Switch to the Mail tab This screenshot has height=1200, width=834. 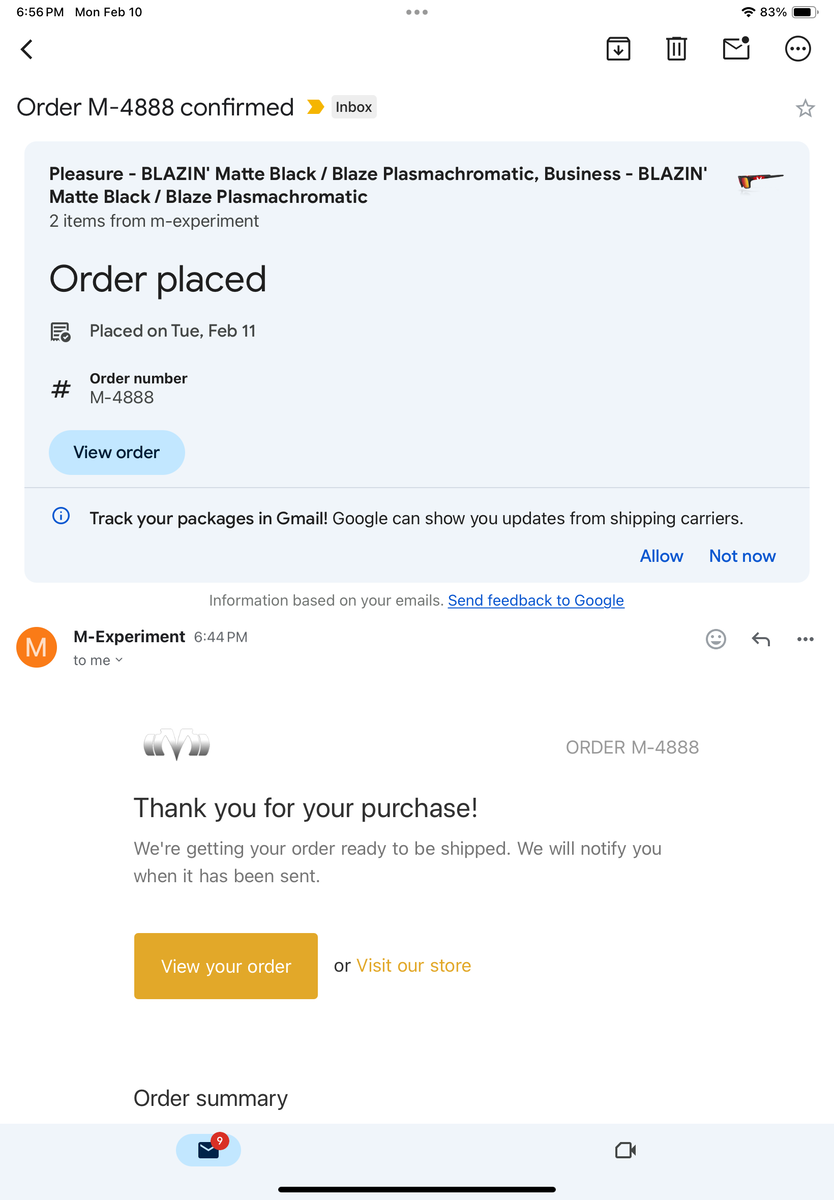[x=208, y=1150]
